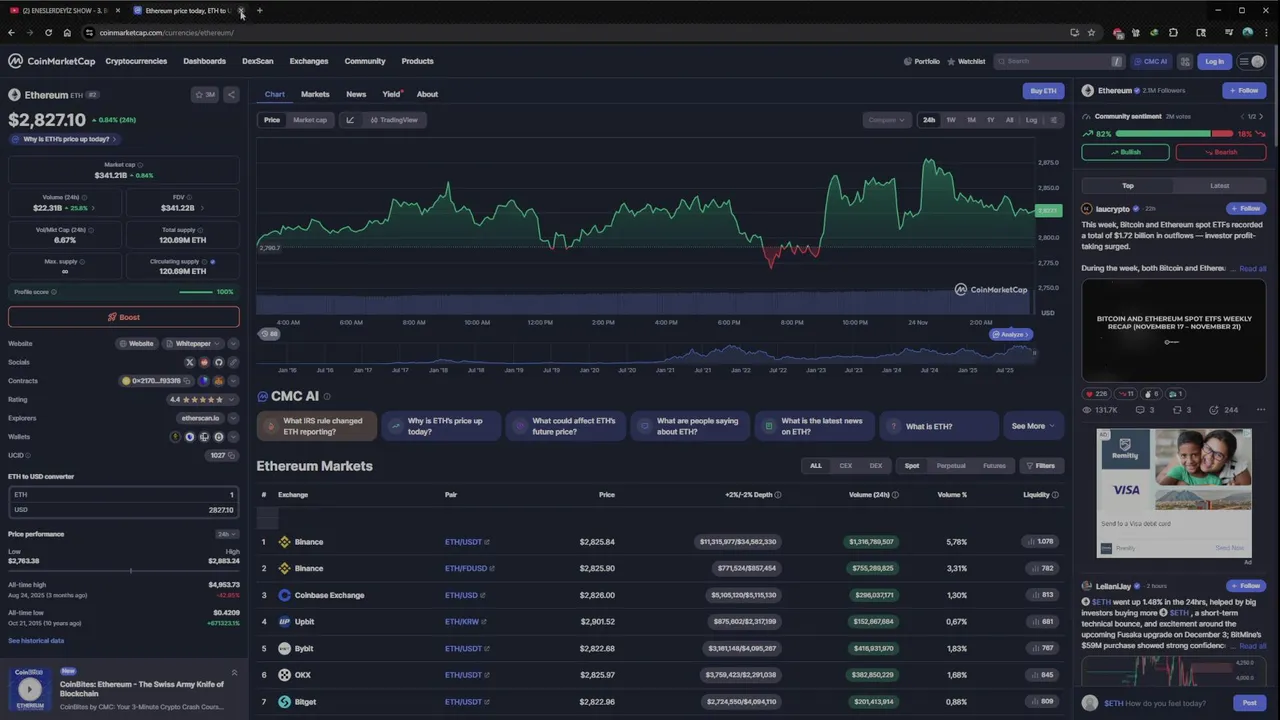Viewport: 1280px width, 720px height.
Task: Click the 82% bullish sentiment bar
Action: (x=1164, y=133)
